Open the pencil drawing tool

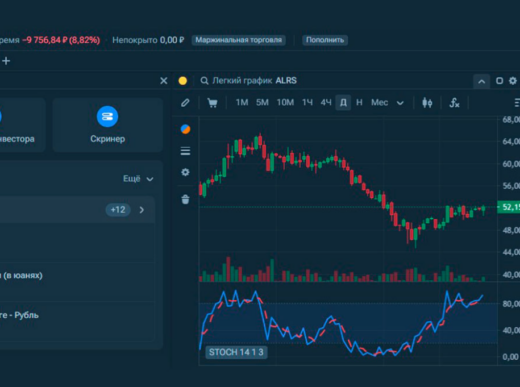(x=185, y=103)
